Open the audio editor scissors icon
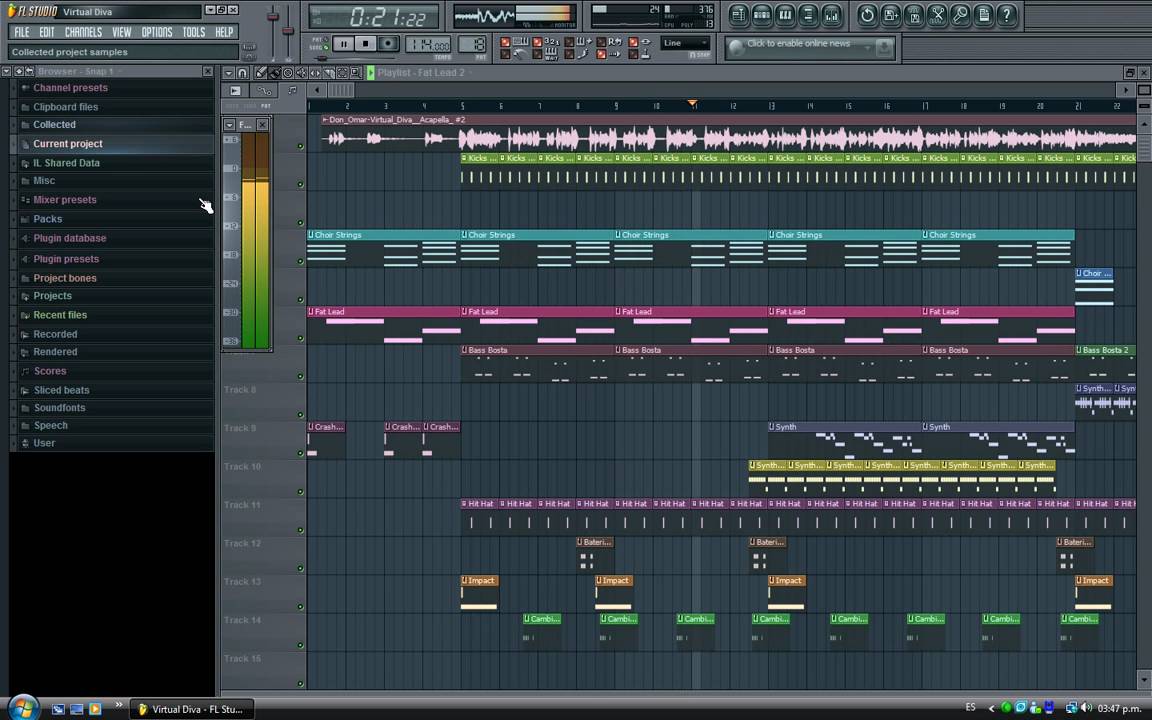 pos(937,15)
